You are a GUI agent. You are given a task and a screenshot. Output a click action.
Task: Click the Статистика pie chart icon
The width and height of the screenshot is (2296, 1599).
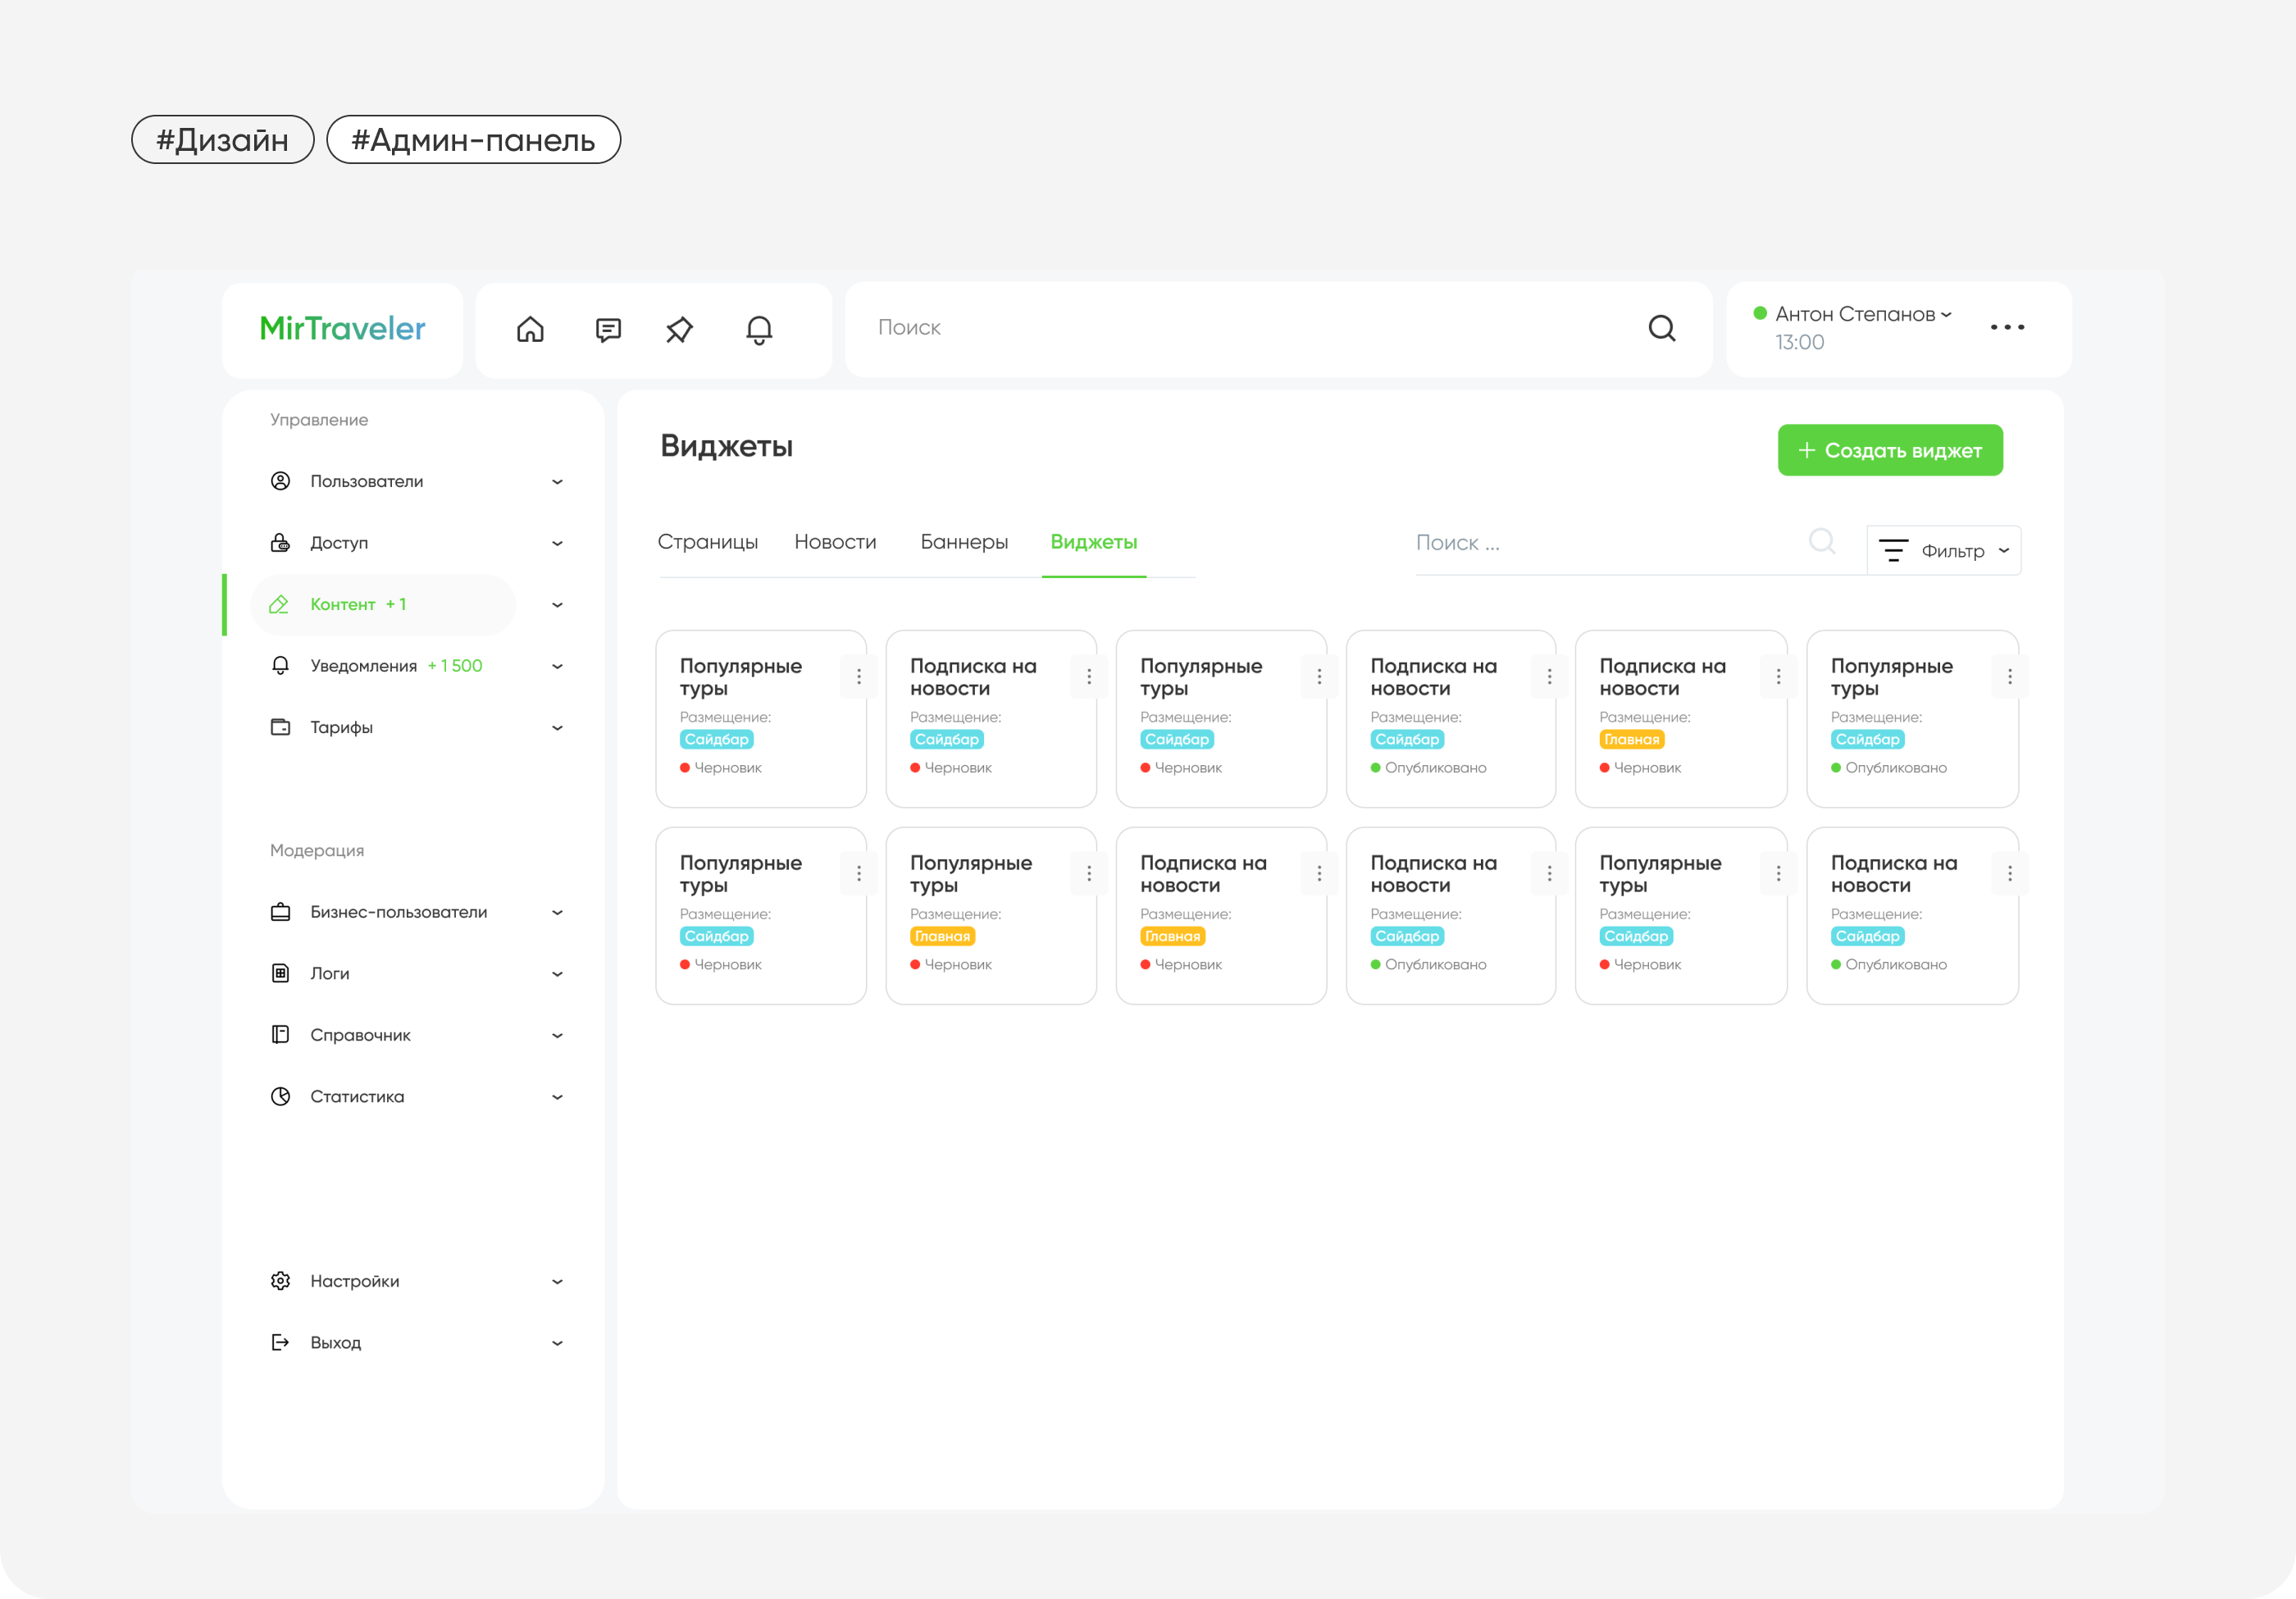(281, 1096)
